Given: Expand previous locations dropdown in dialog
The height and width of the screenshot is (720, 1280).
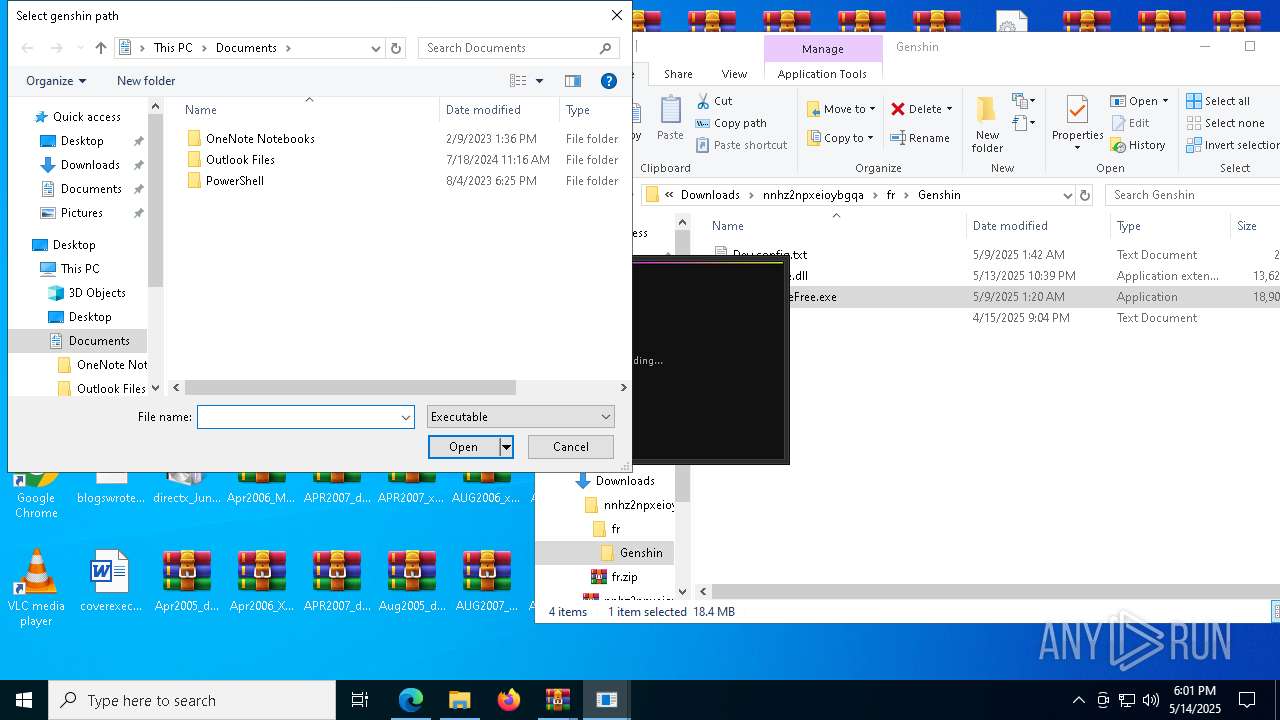Looking at the screenshot, I should click(376, 48).
